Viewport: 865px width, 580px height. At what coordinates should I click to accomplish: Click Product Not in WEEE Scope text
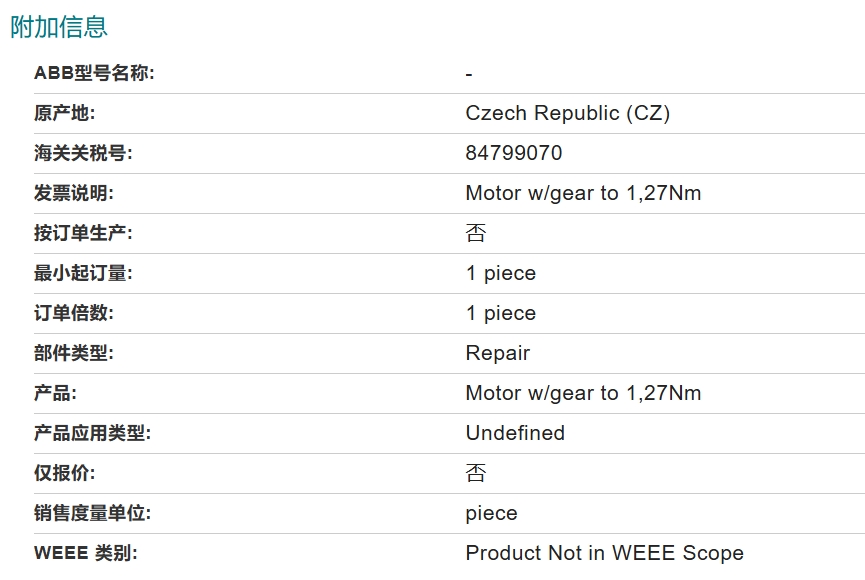click(605, 553)
